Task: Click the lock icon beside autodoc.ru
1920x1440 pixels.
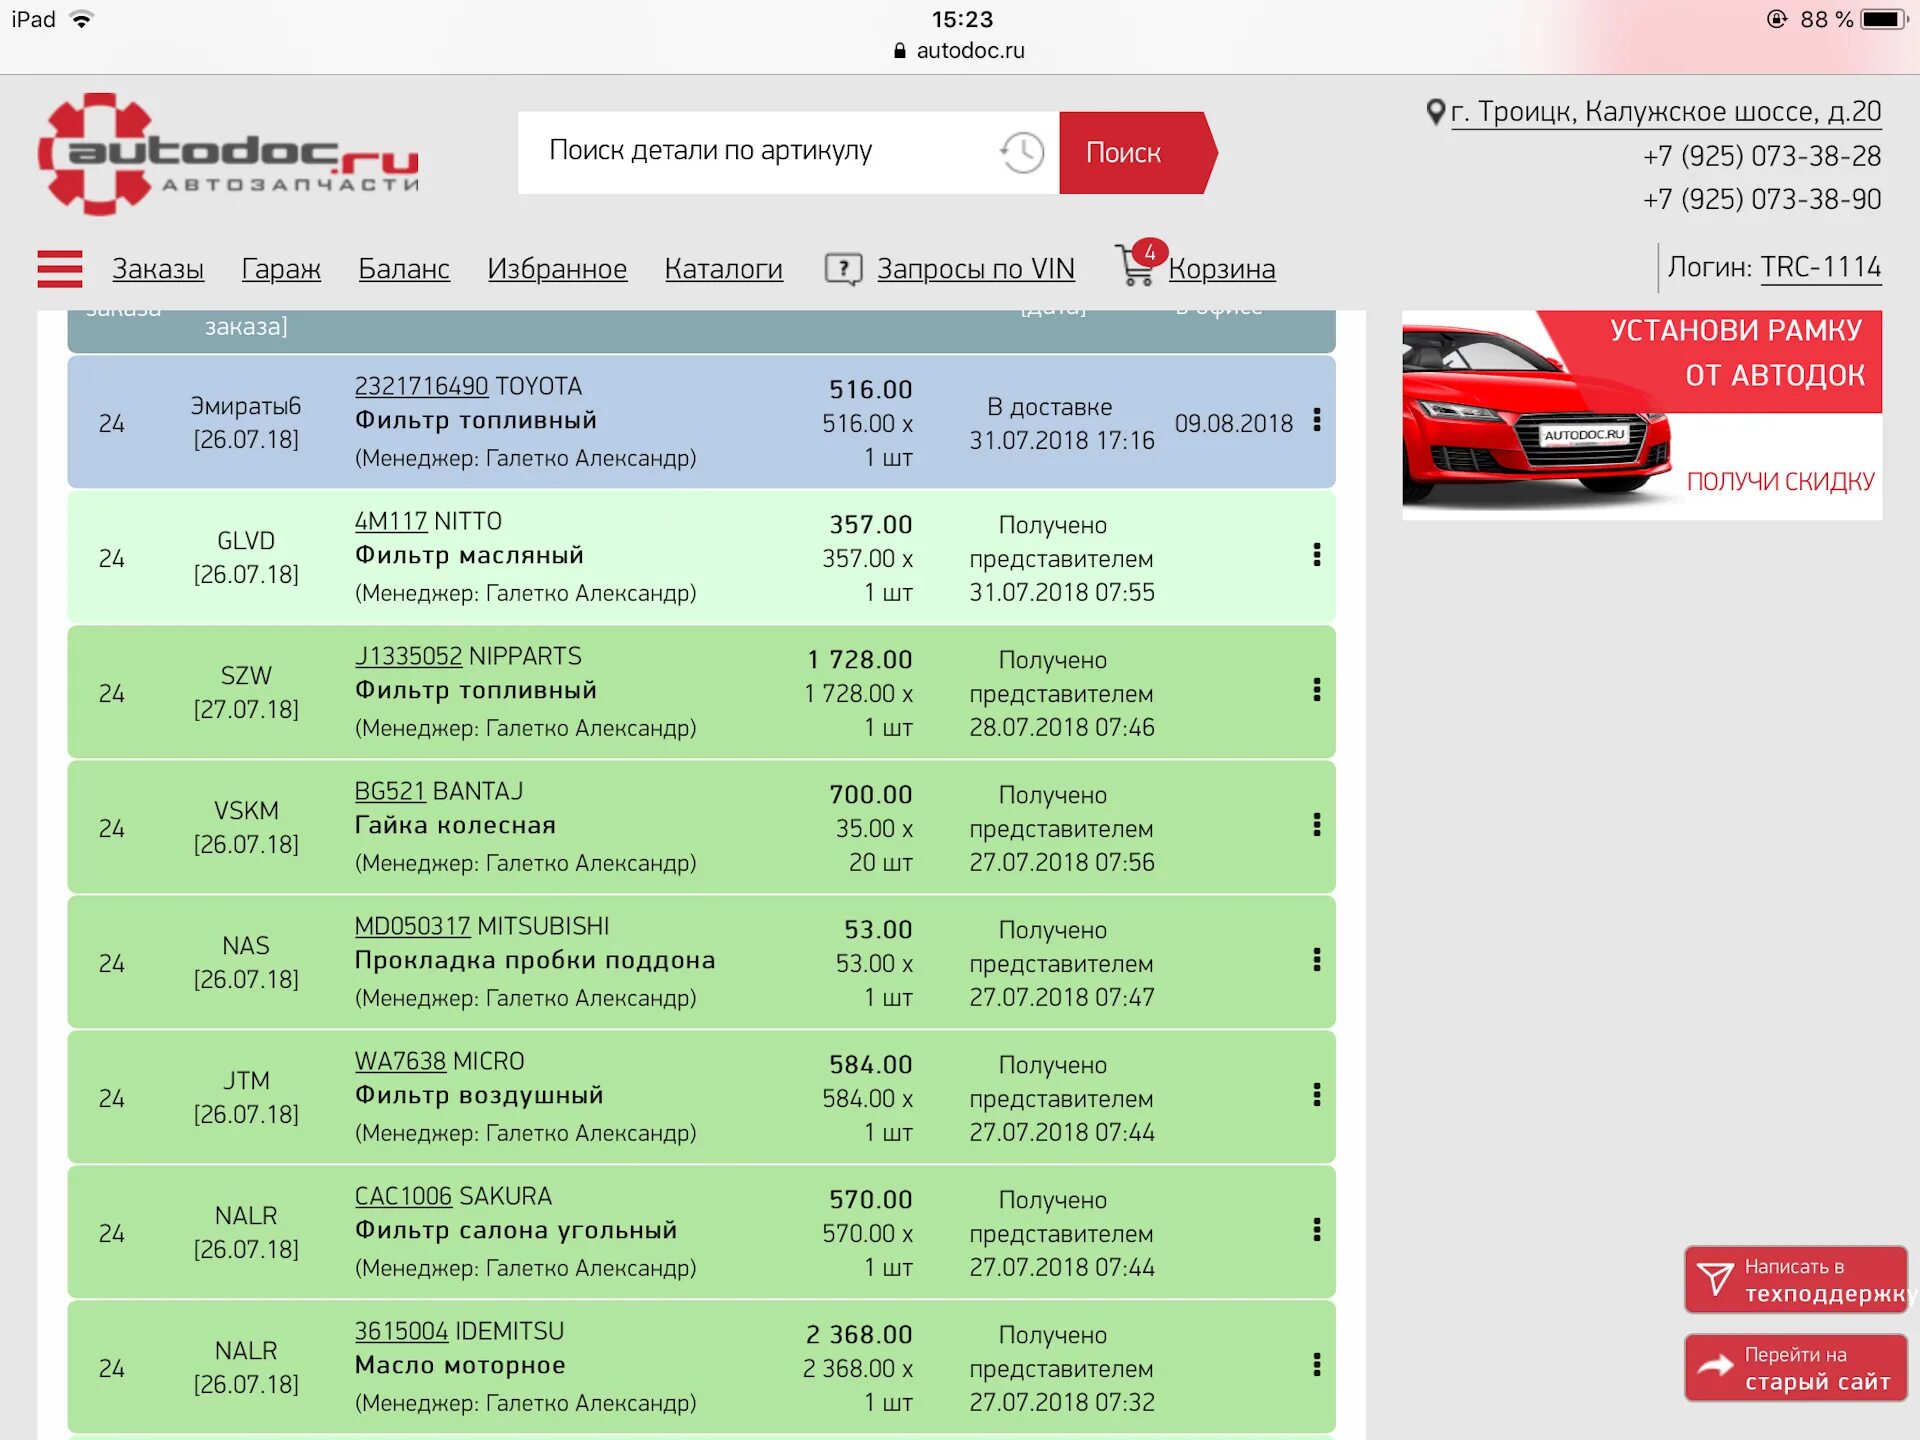Action: 900,50
